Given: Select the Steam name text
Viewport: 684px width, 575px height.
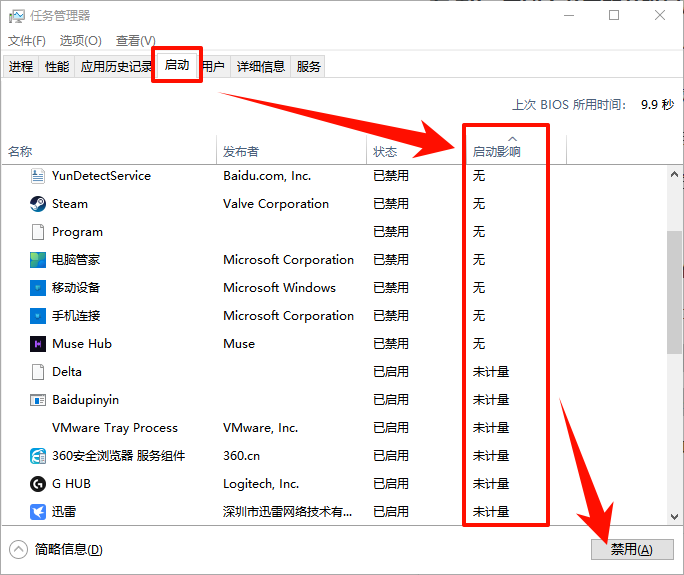Looking at the screenshot, I should (x=70, y=204).
